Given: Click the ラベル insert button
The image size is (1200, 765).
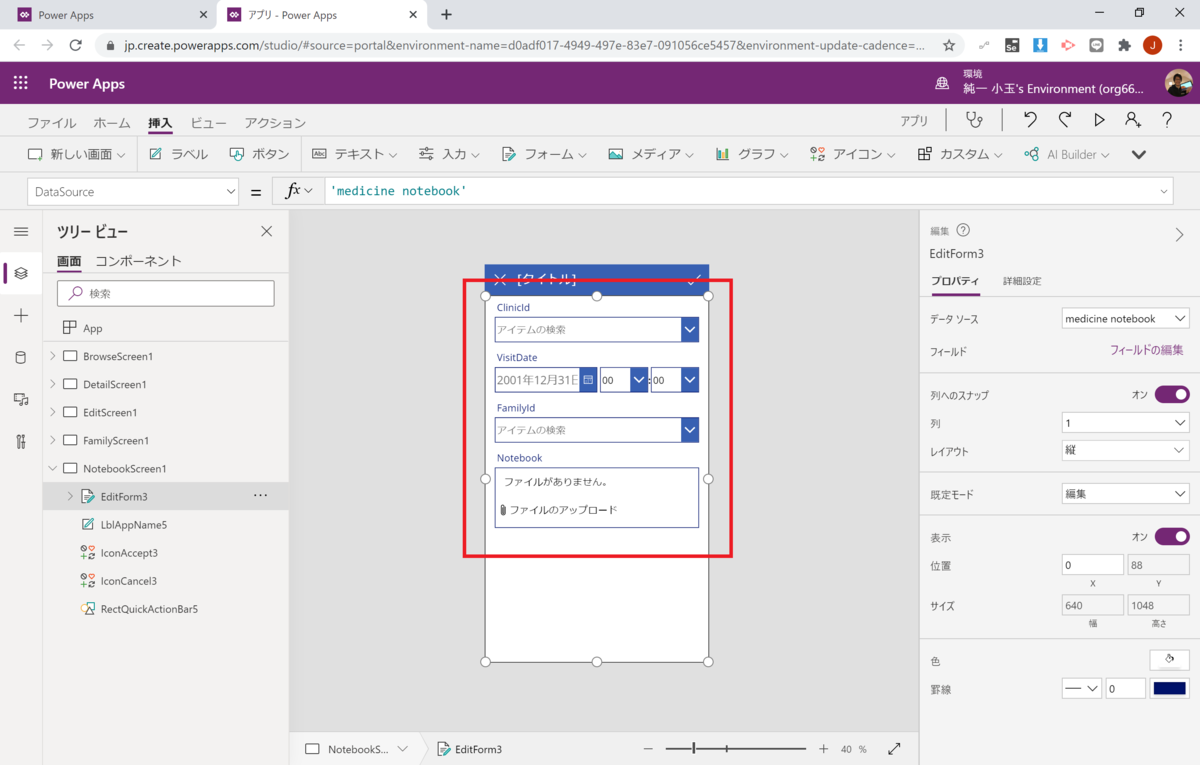Looking at the screenshot, I should point(179,154).
